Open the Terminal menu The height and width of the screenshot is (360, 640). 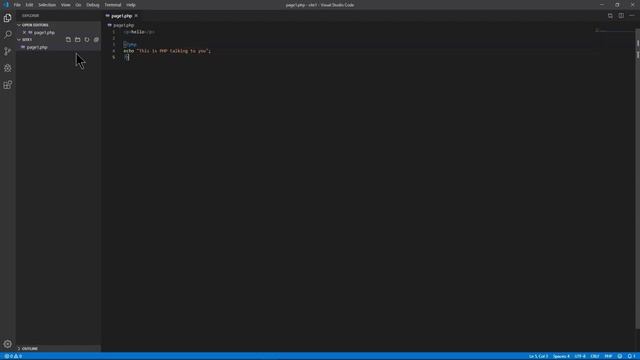coord(113,5)
